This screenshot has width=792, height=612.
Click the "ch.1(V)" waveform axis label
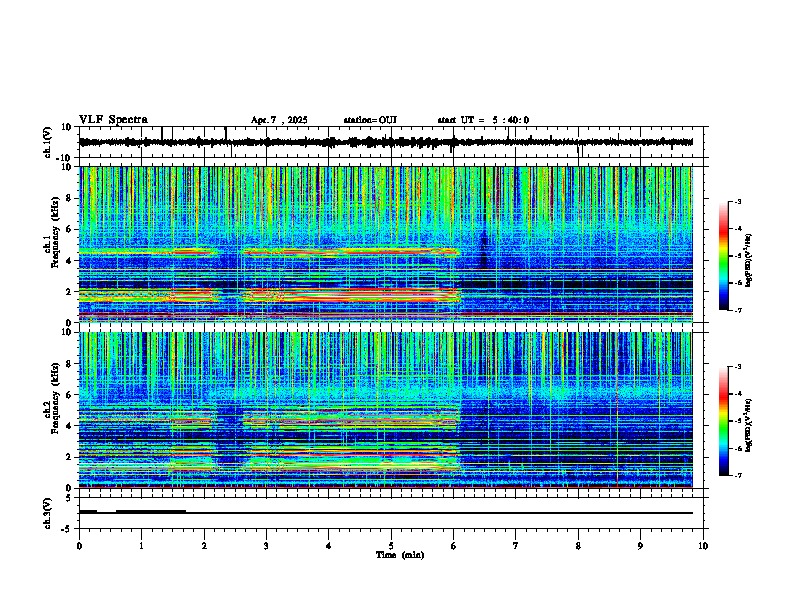click(48, 142)
